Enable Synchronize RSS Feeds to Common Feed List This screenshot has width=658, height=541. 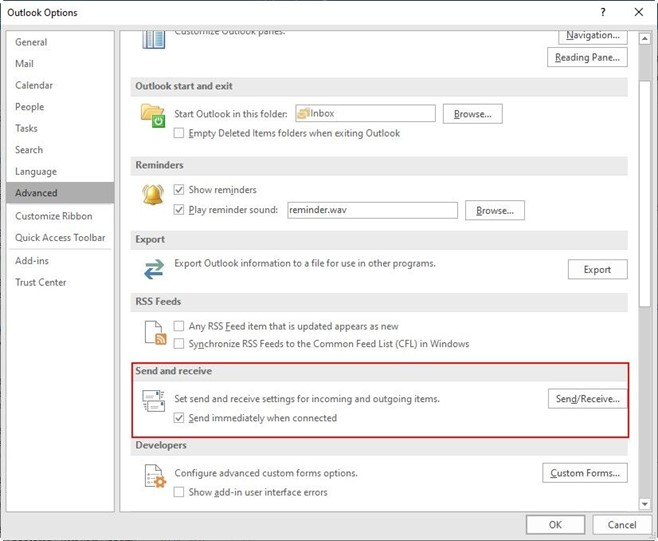point(179,344)
